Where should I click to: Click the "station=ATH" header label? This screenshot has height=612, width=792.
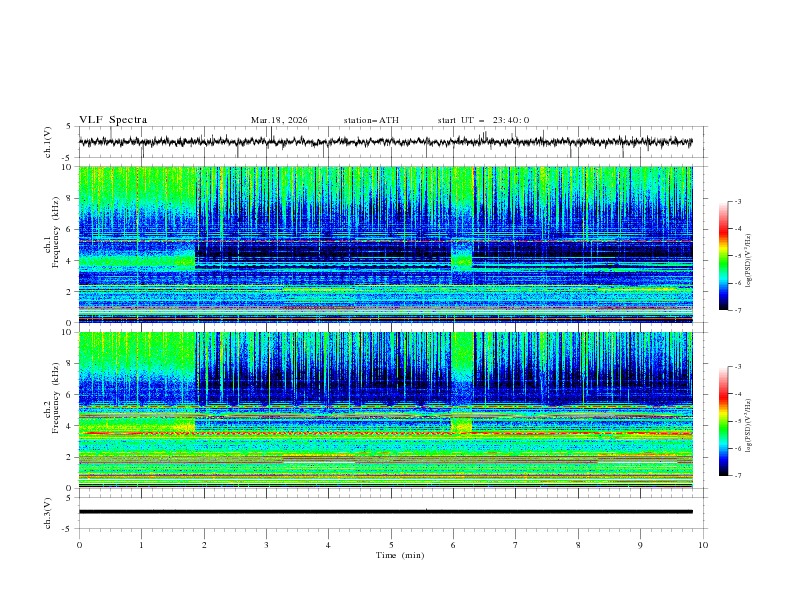[371, 120]
